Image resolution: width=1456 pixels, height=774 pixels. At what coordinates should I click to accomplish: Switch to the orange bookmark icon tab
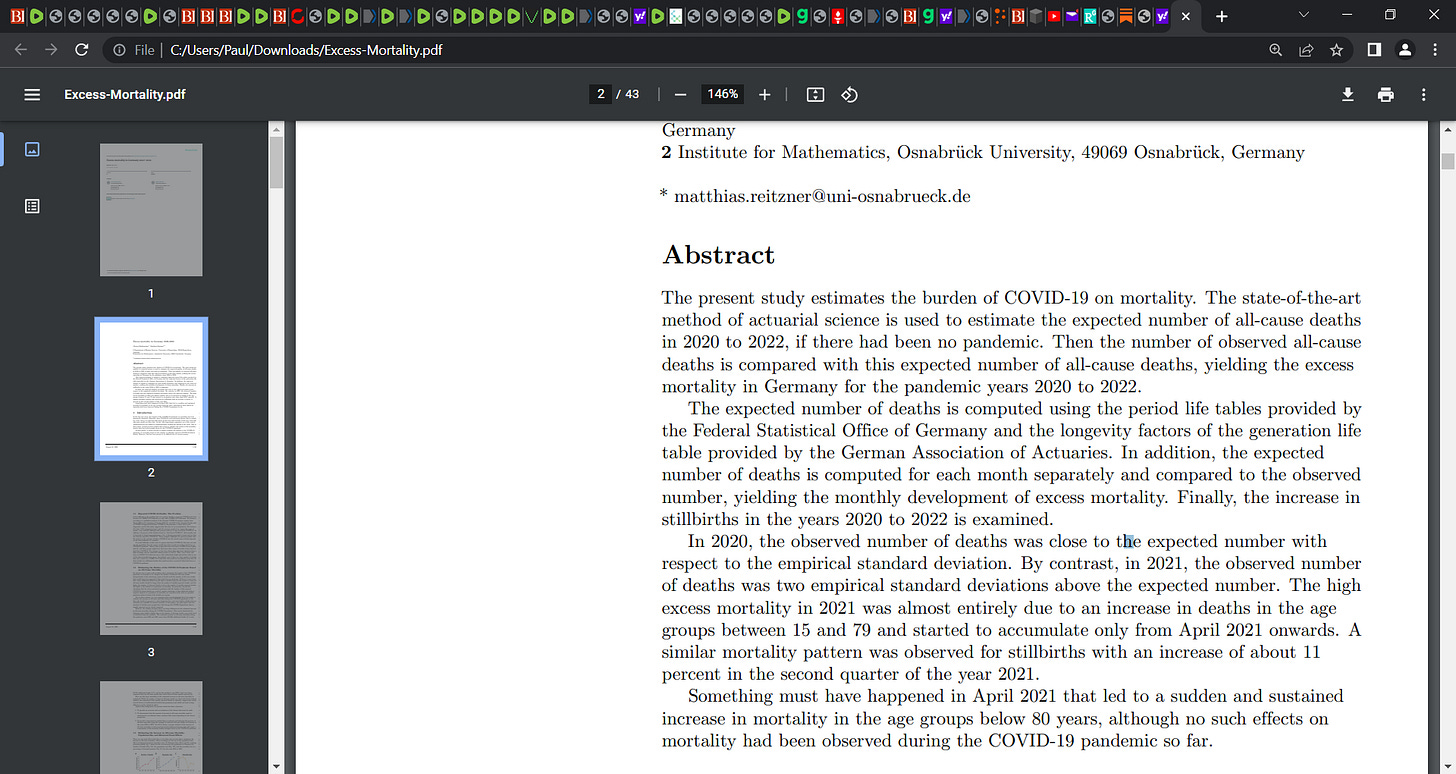pyautogui.click(x=1125, y=17)
